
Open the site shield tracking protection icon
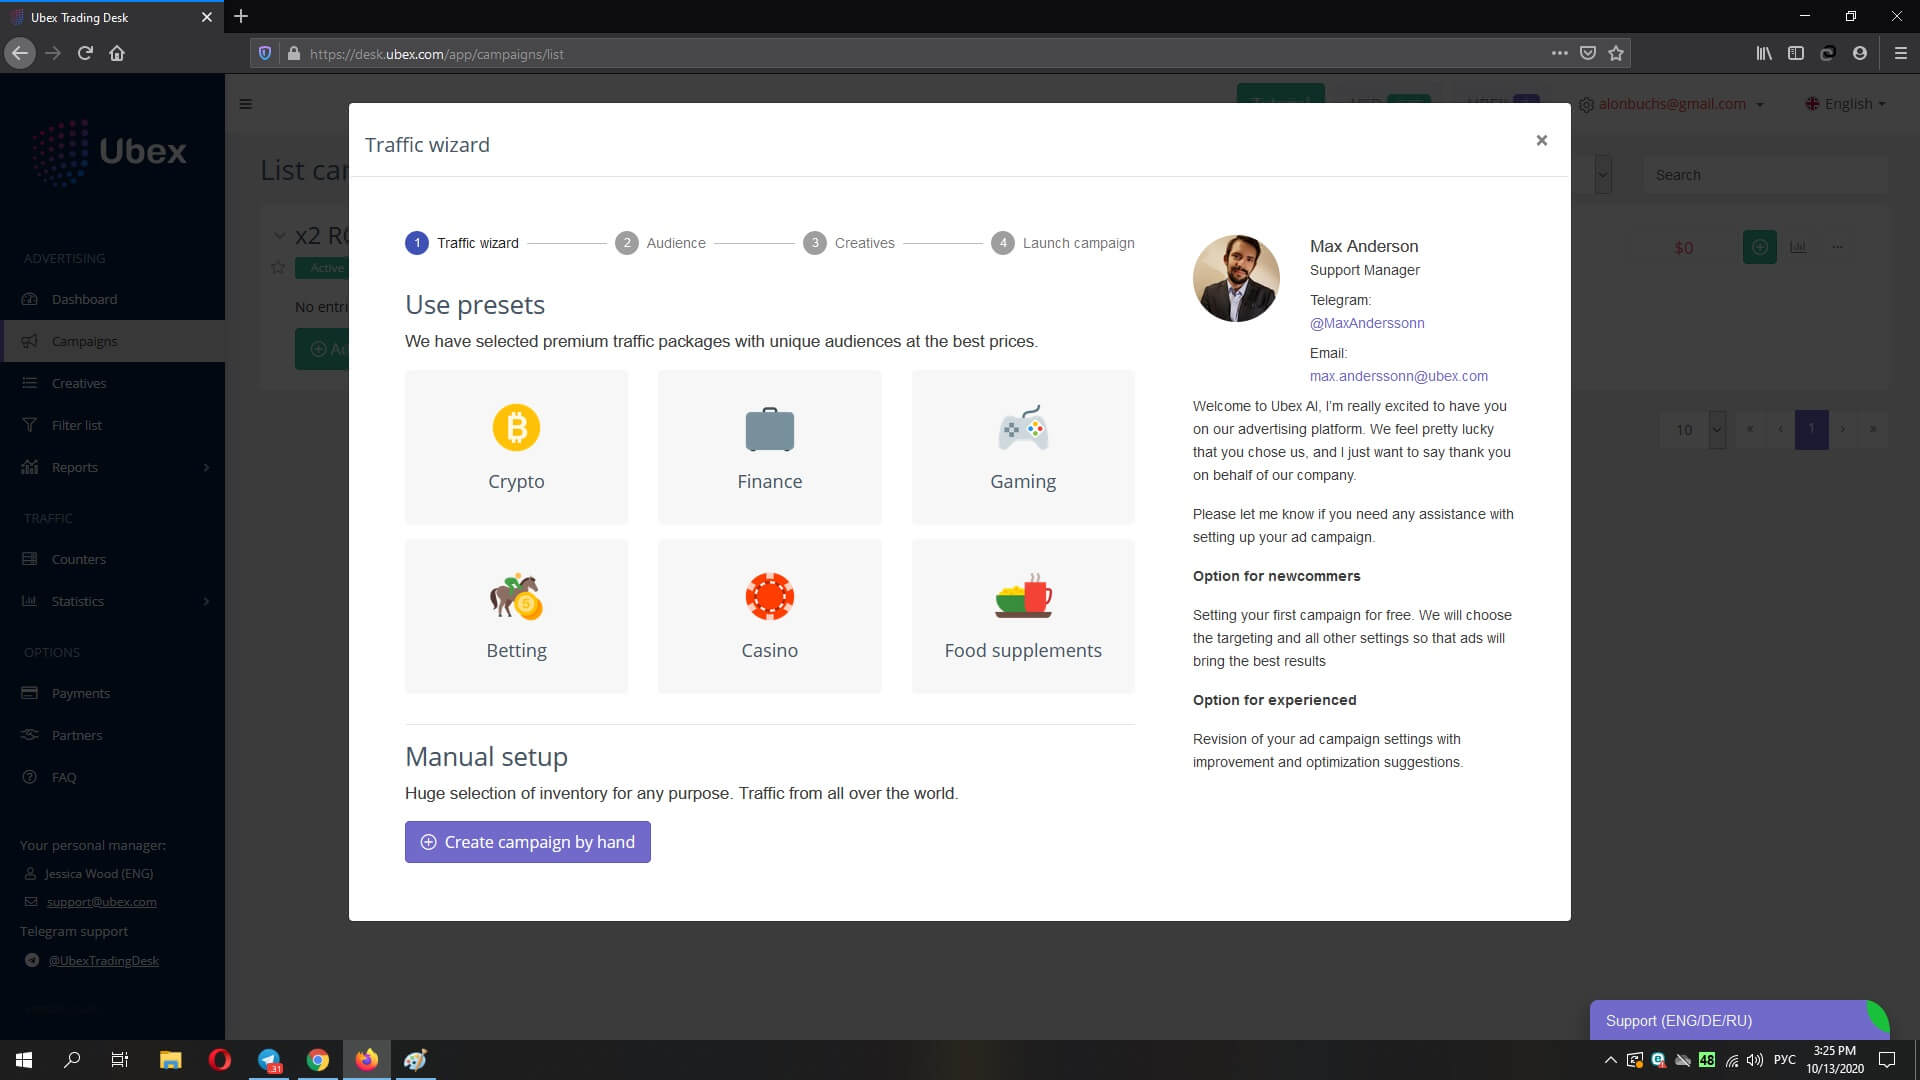[x=265, y=53]
